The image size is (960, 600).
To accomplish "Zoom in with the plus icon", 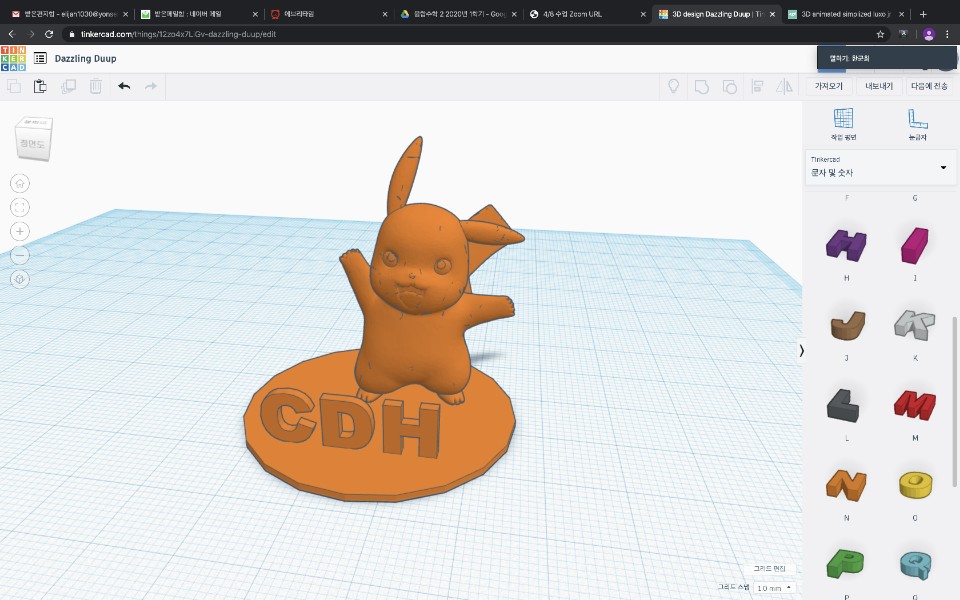I will point(20,231).
